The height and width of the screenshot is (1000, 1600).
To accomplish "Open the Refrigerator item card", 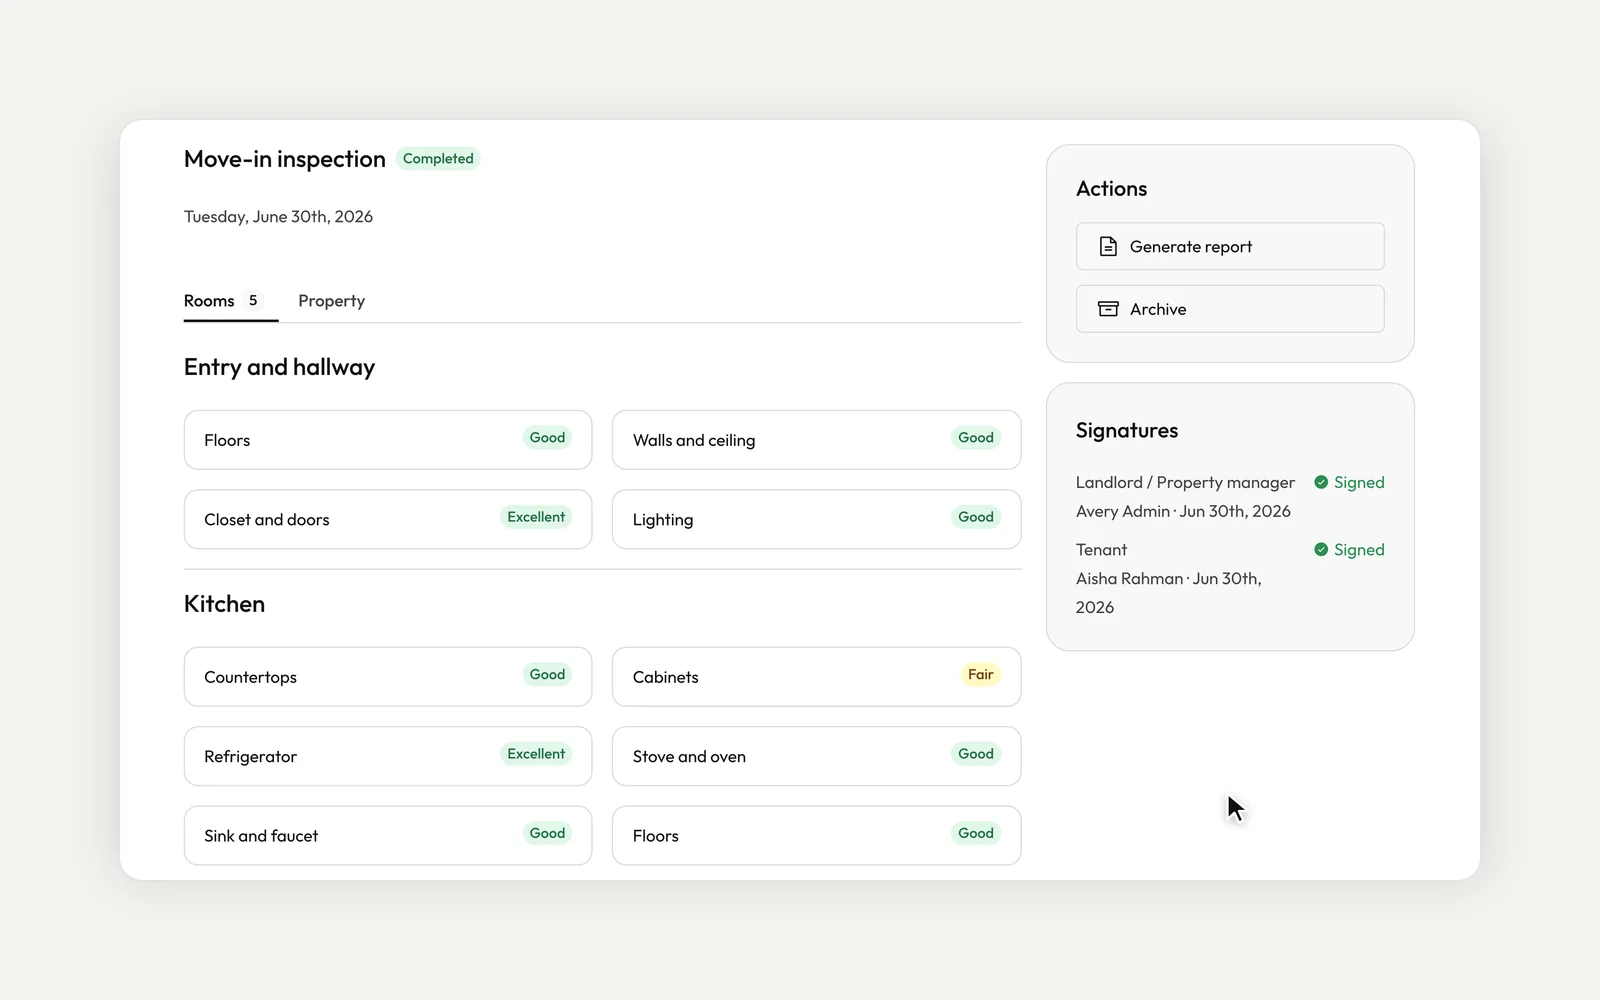I will [x=388, y=756].
